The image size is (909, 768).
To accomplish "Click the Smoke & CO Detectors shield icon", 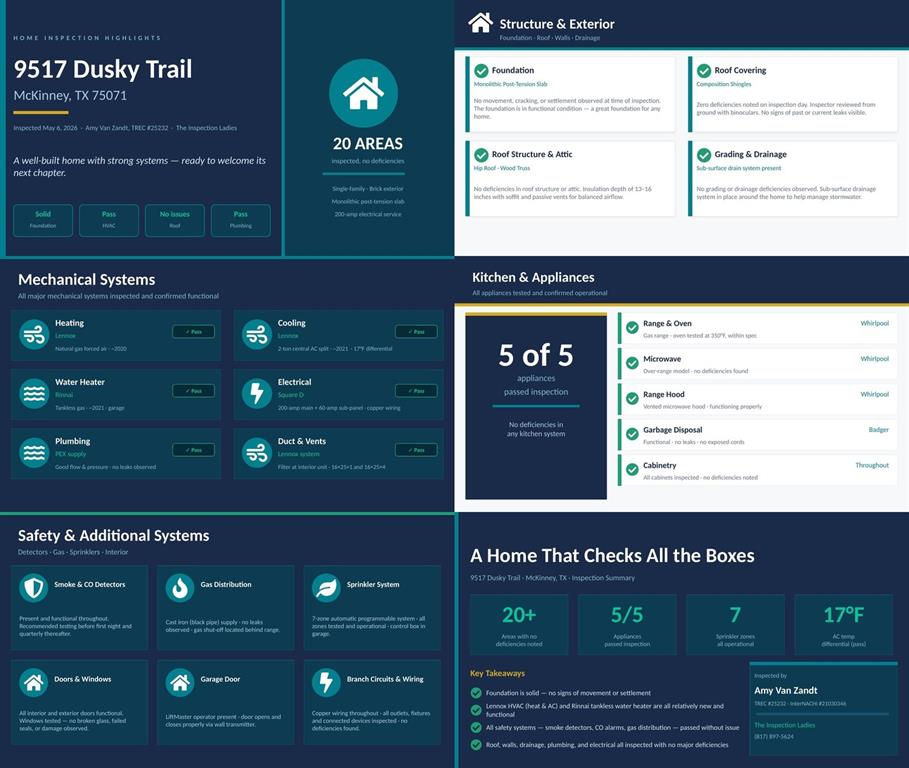I will tap(34, 588).
